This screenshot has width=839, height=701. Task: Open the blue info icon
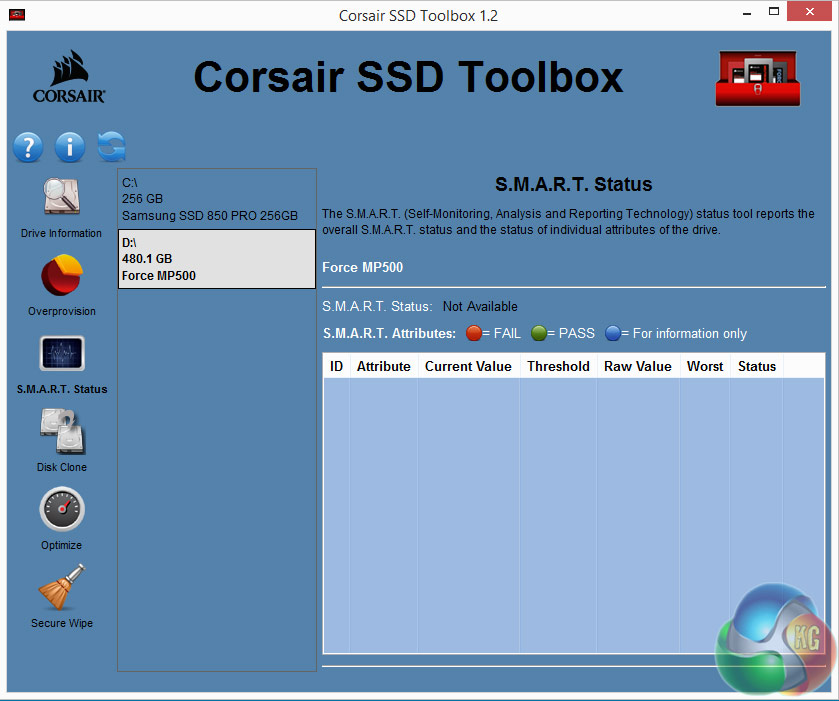click(70, 147)
